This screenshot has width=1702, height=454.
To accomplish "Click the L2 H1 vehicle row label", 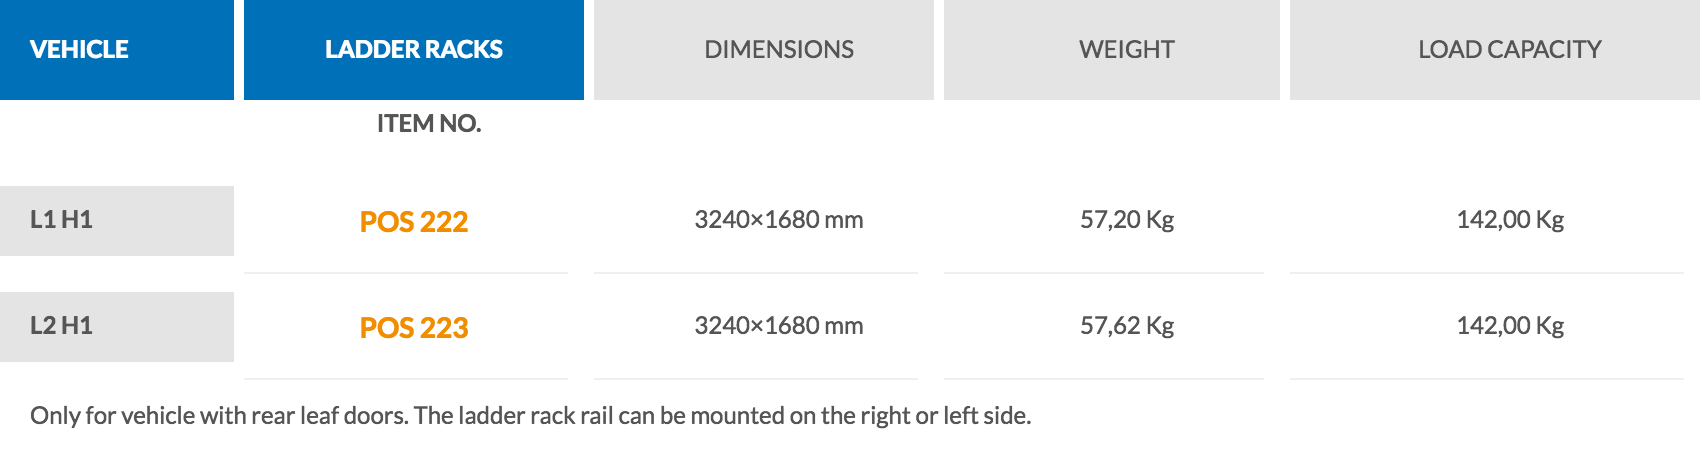I will pyautogui.click(x=61, y=326).
